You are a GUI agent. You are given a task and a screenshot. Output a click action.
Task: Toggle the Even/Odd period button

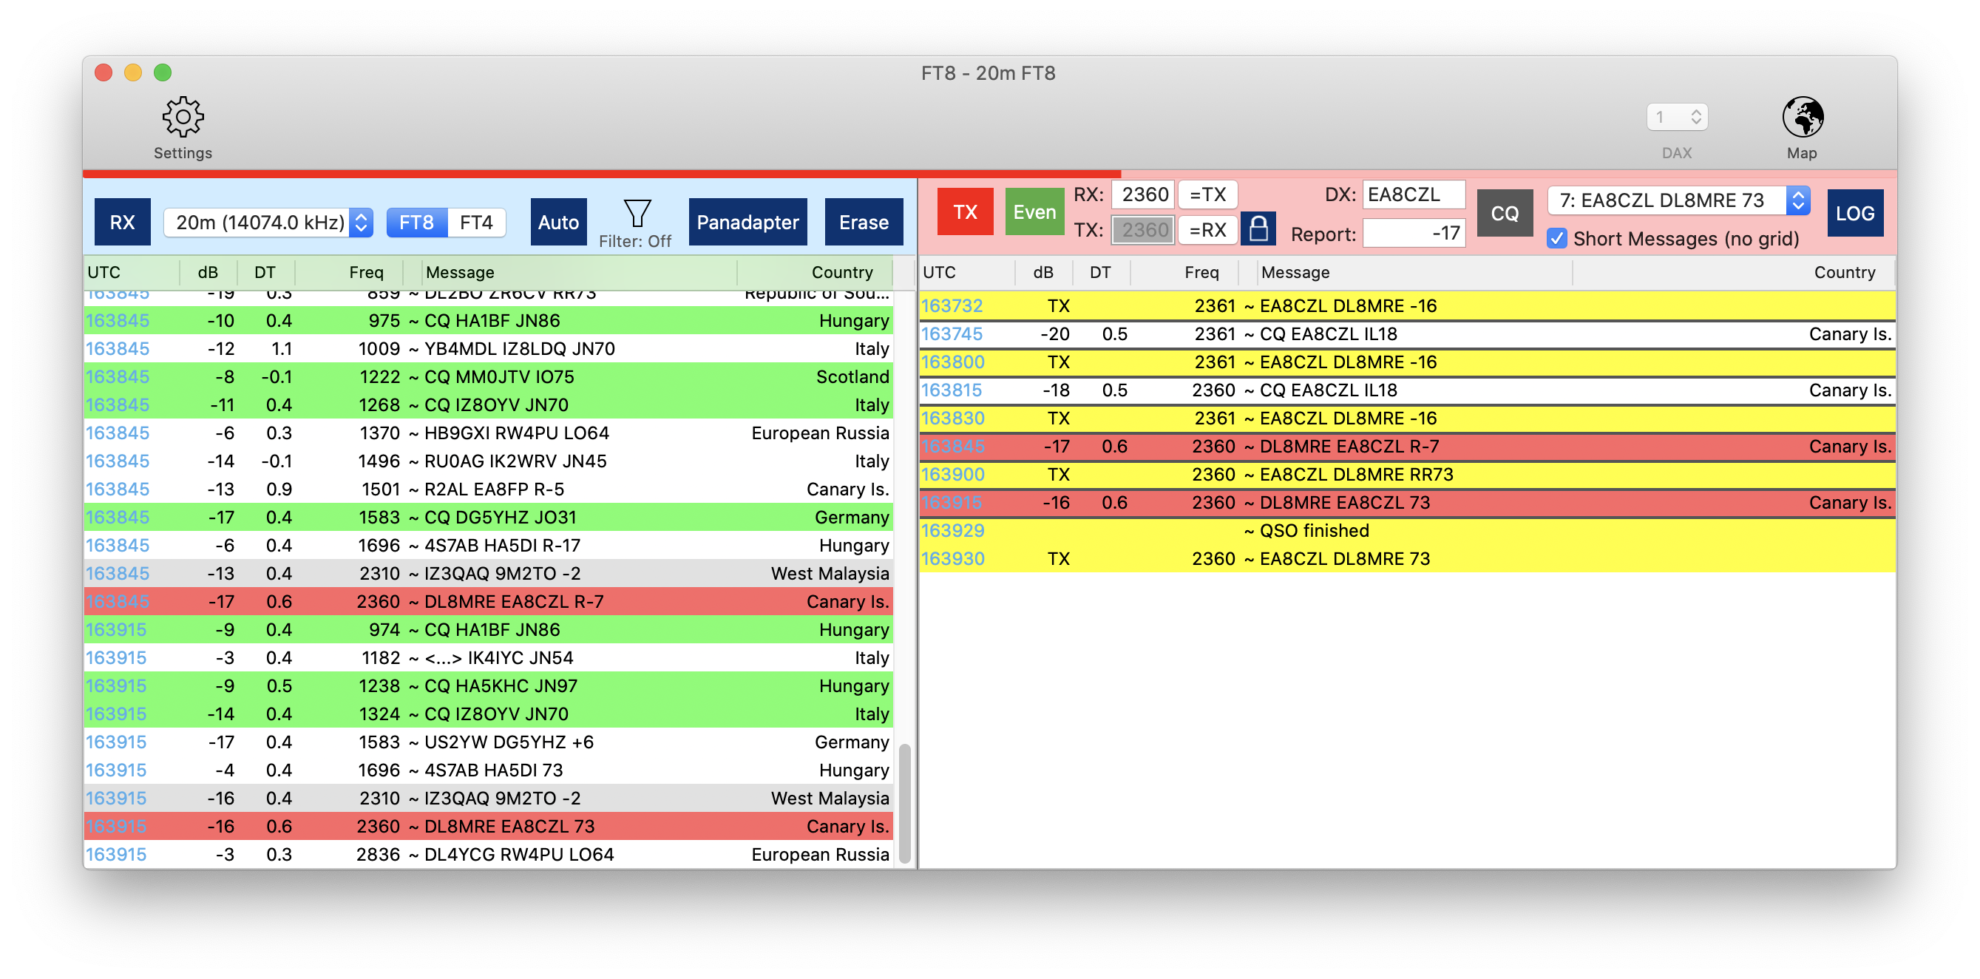pyautogui.click(x=1034, y=212)
